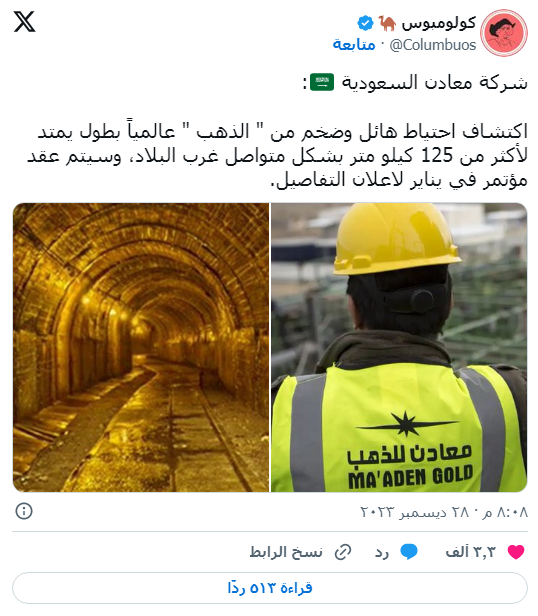The height and width of the screenshot is (616, 538).
Task: Follow the account via متابعة link
Action: [354, 44]
